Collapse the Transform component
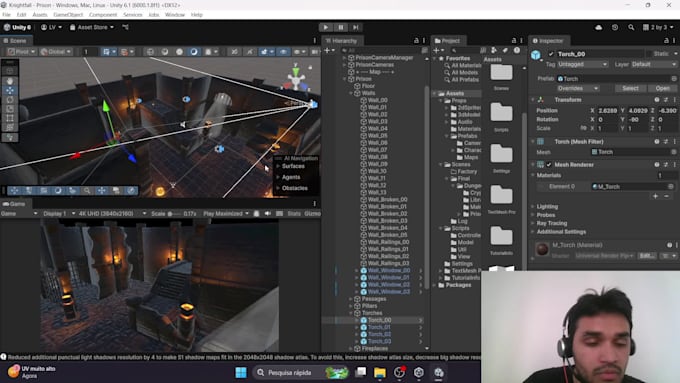680x383 pixels. click(533, 100)
